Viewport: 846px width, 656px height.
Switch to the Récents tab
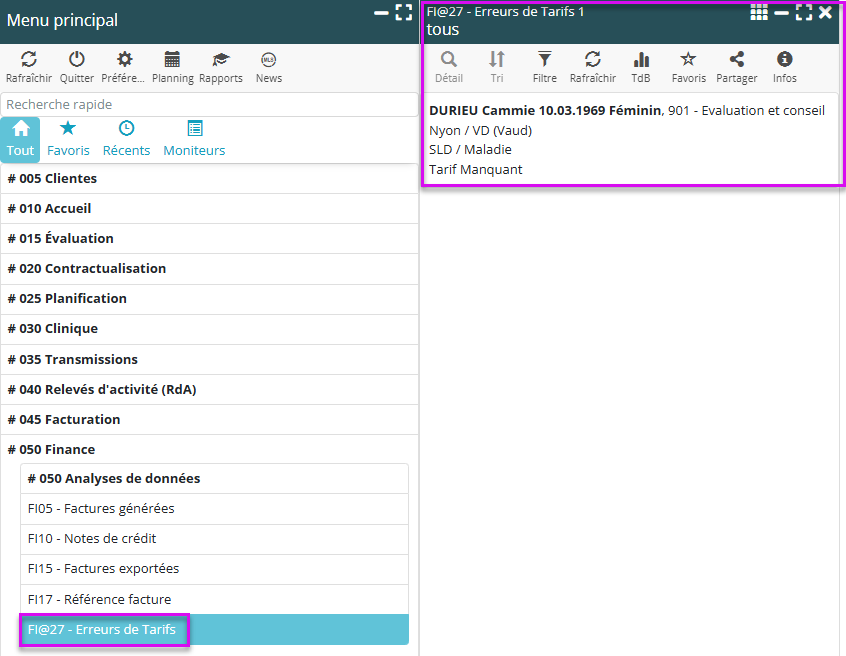[126, 138]
